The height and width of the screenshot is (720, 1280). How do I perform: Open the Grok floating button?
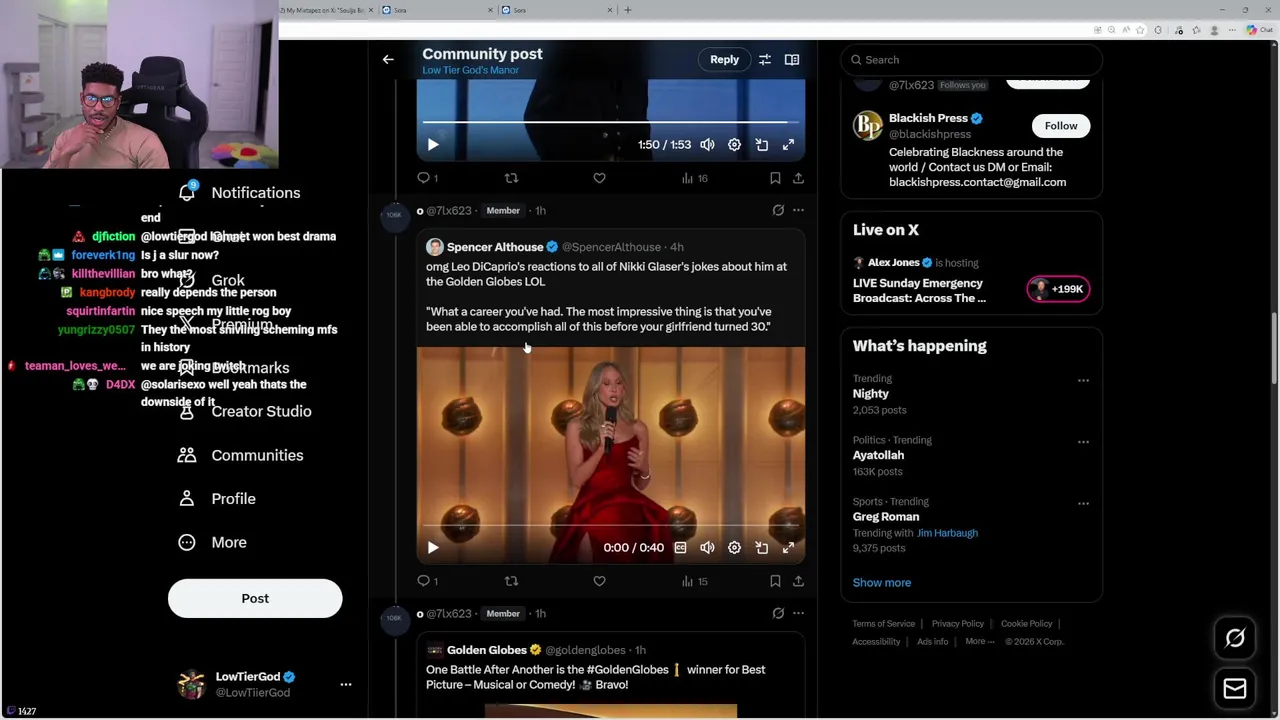tap(1235, 638)
